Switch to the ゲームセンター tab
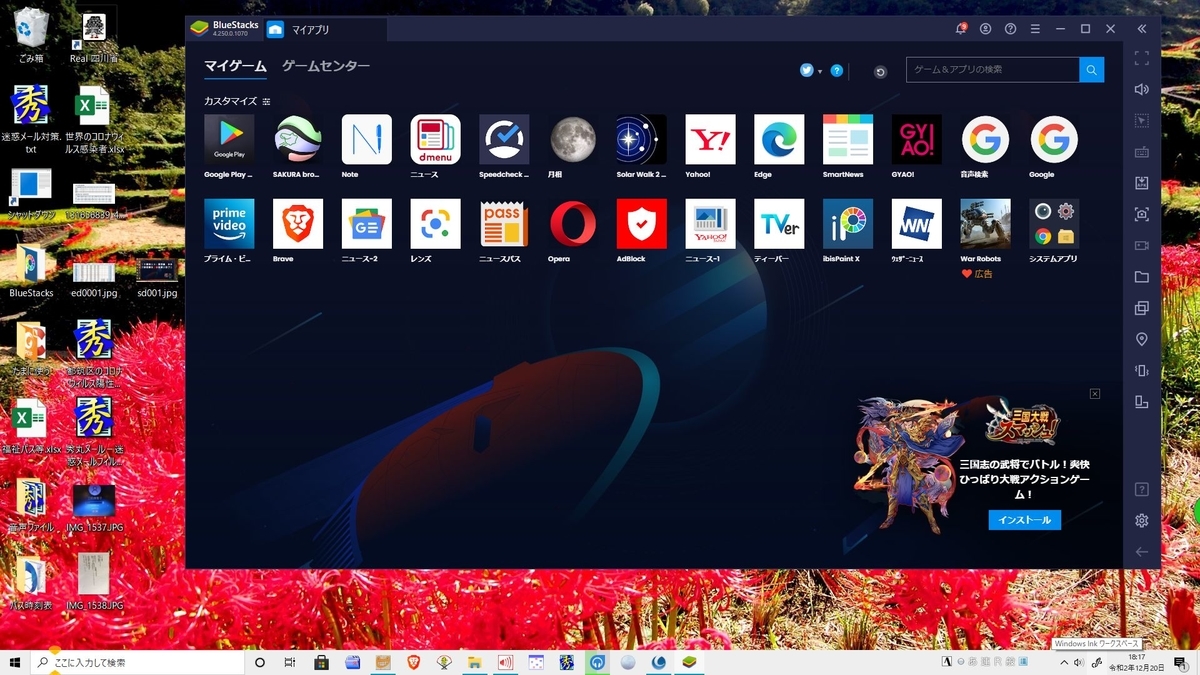Image resolution: width=1200 pixels, height=675 pixels. coord(326,66)
